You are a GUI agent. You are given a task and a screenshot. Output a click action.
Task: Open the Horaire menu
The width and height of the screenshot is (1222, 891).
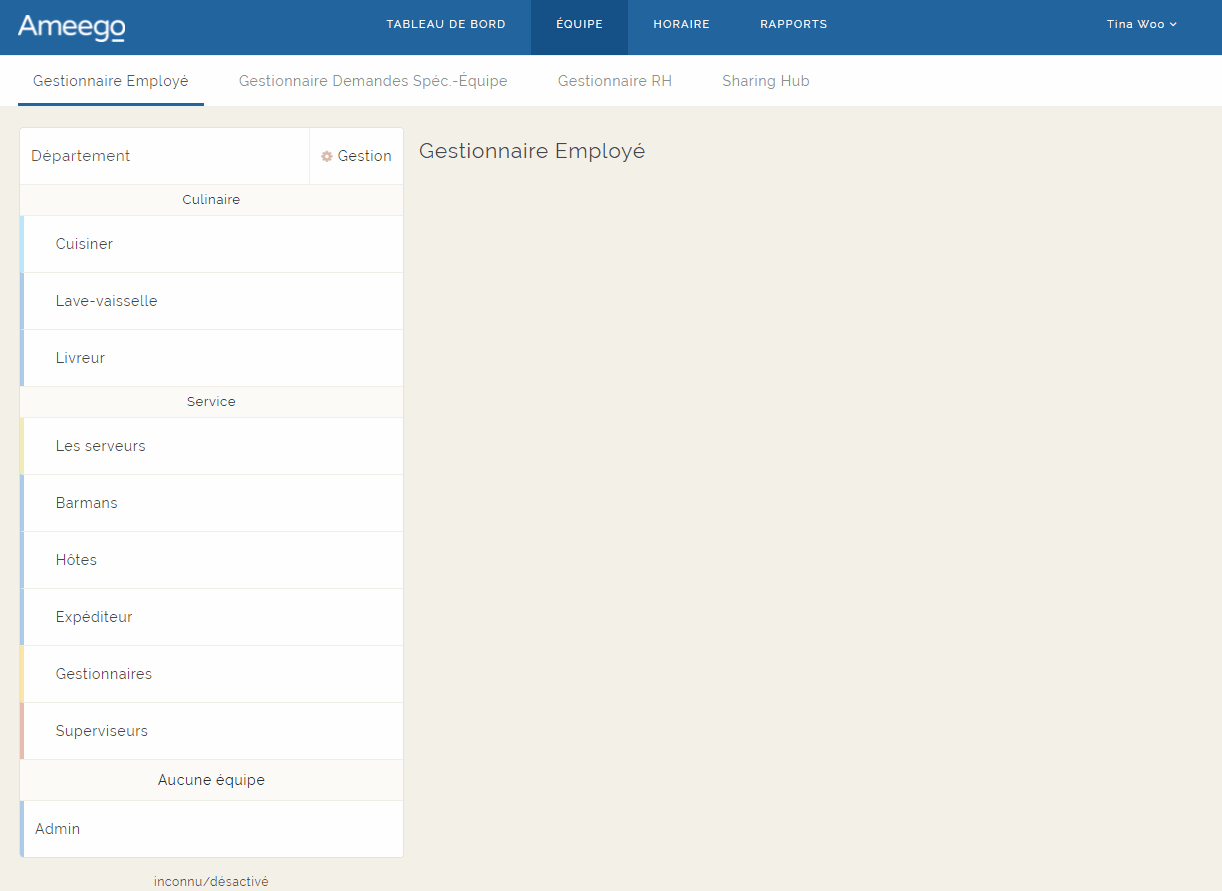point(681,25)
